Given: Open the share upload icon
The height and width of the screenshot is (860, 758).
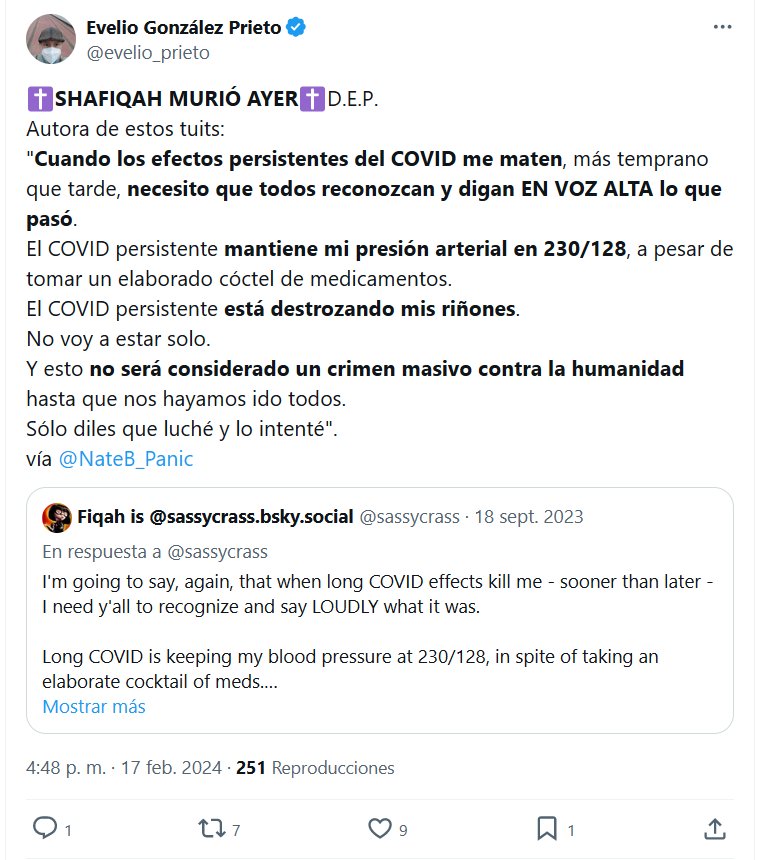Looking at the screenshot, I should [715, 829].
